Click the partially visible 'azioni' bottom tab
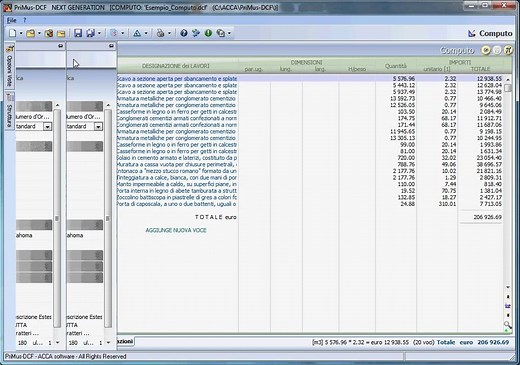This screenshot has height=365, width=520. pyautogui.click(x=126, y=342)
